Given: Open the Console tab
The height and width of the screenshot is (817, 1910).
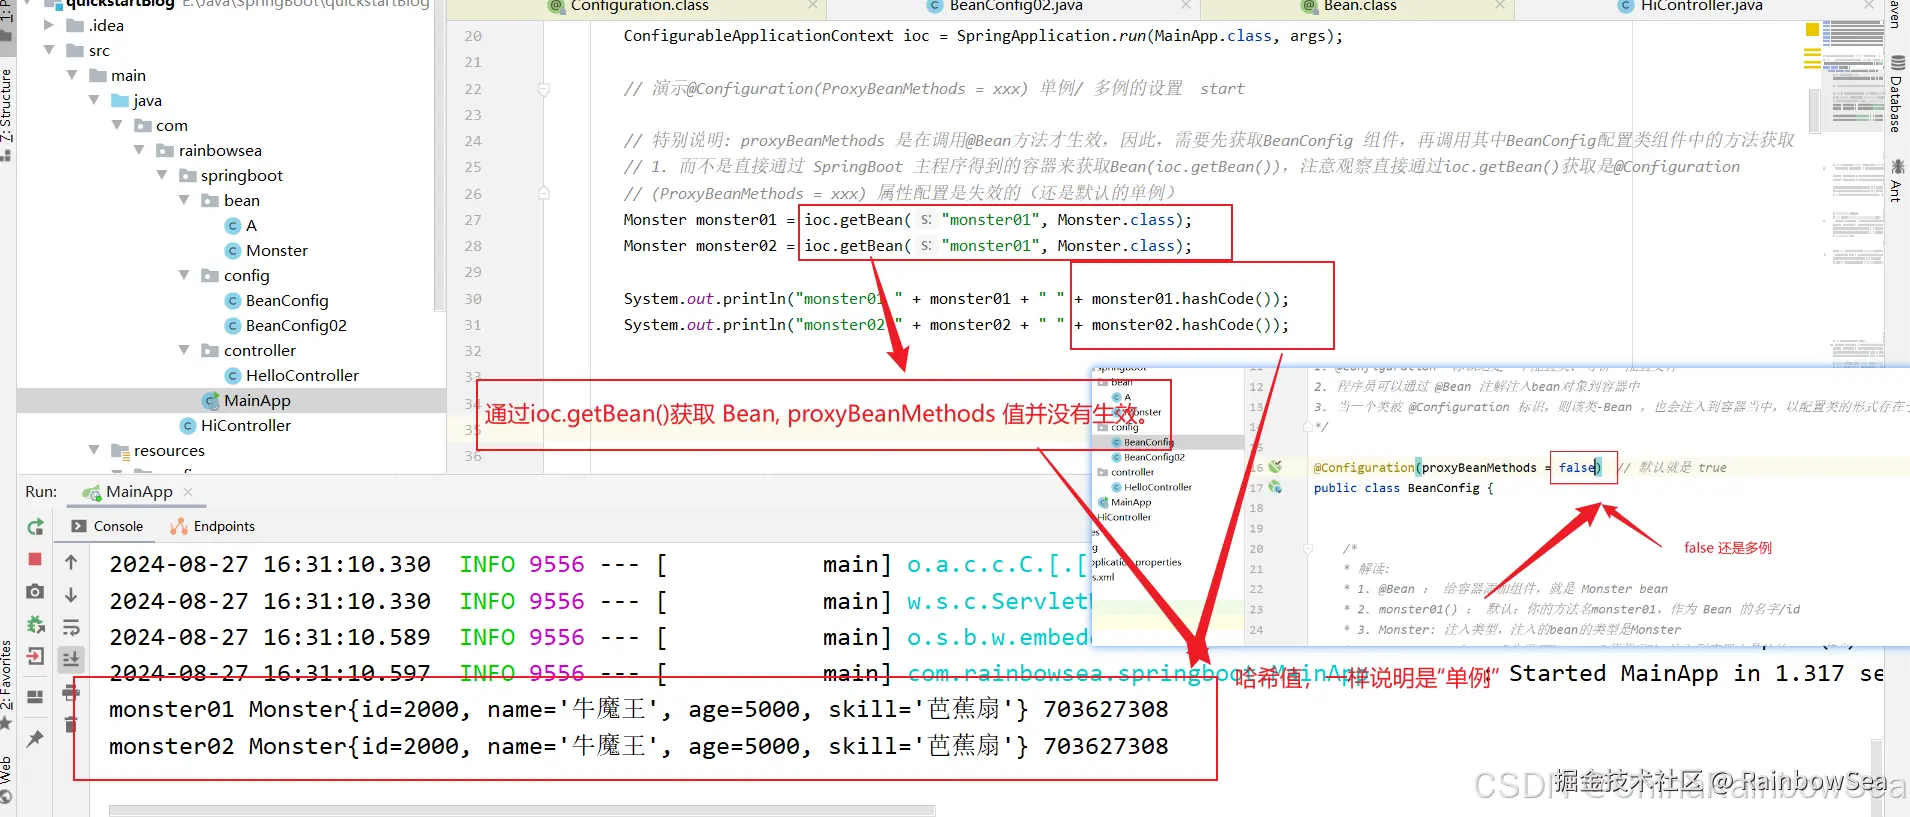Looking at the screenshot, I should tap(107, 526).
